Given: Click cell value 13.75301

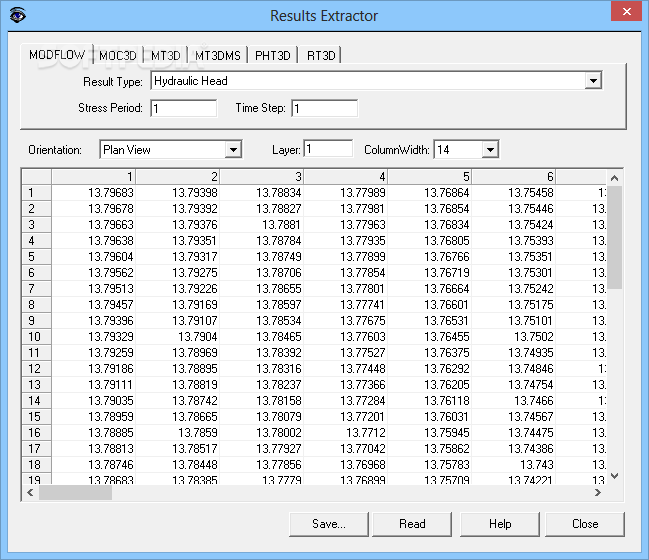Looking at the screenshot, I should [514, 273].
